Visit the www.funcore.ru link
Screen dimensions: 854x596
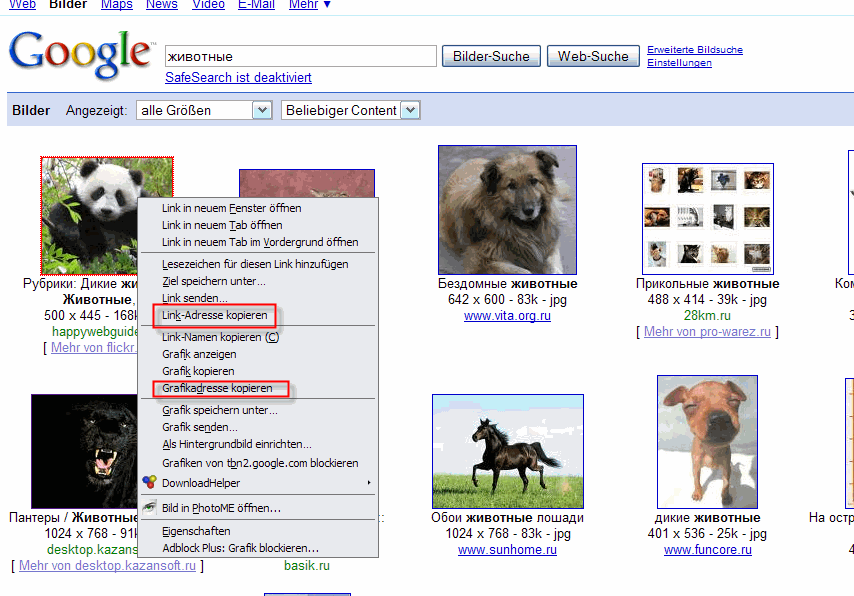click(x=707, y=550)
